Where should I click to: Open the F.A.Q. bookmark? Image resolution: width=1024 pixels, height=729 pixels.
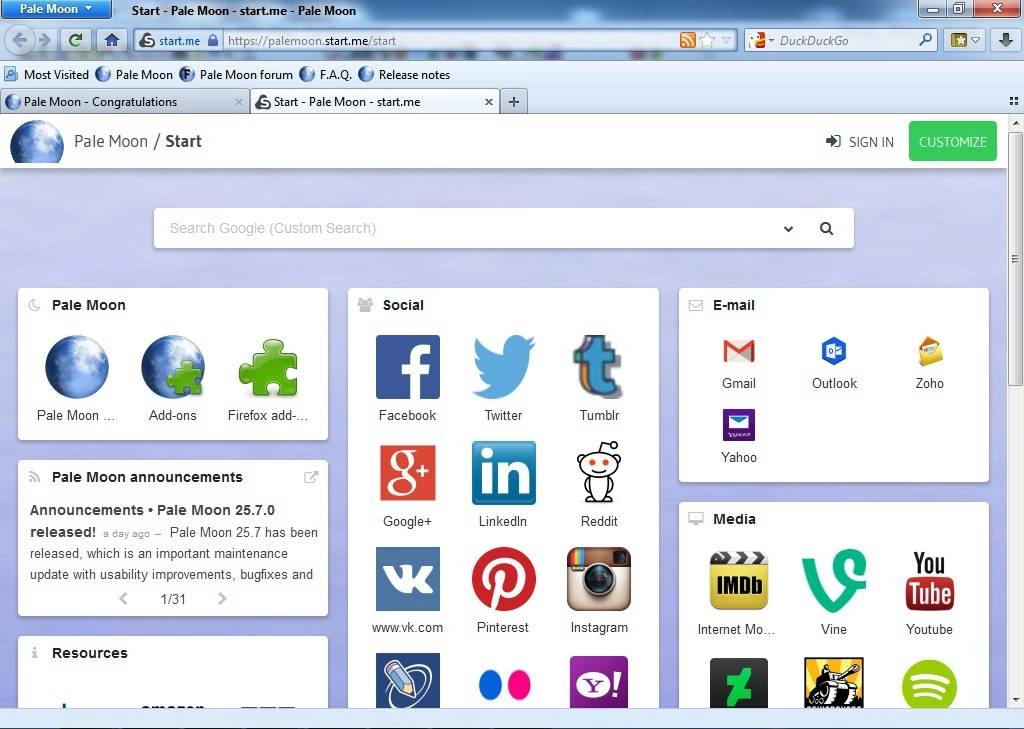326,74
